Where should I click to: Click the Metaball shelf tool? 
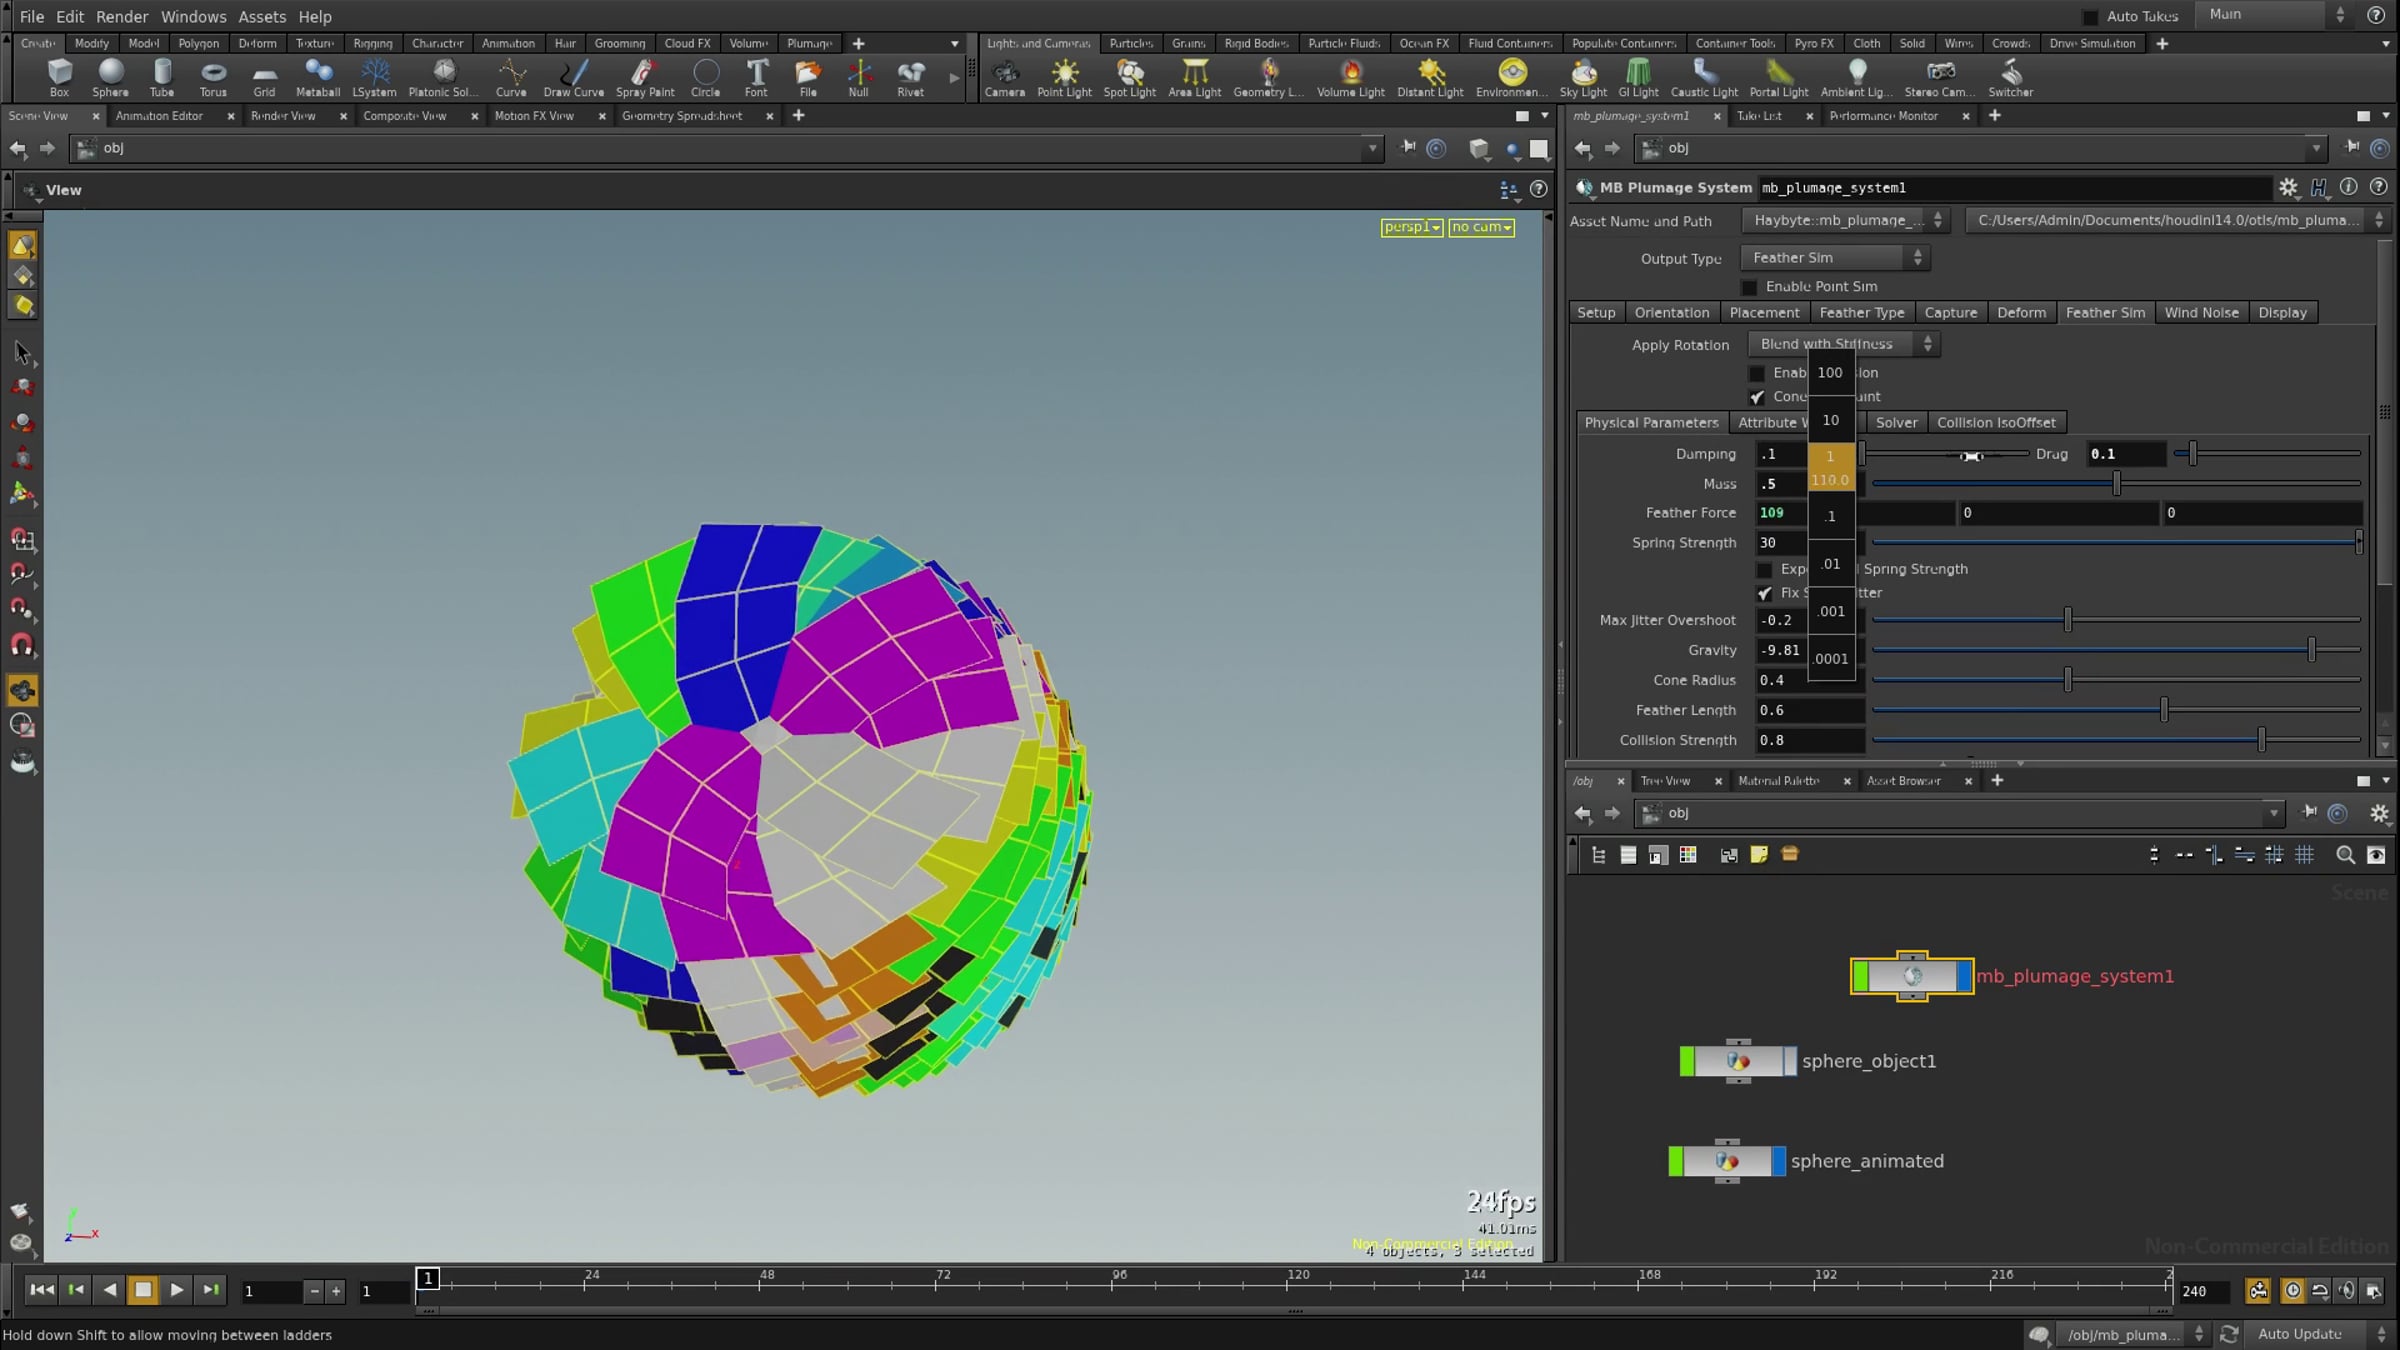click(318, 78)
